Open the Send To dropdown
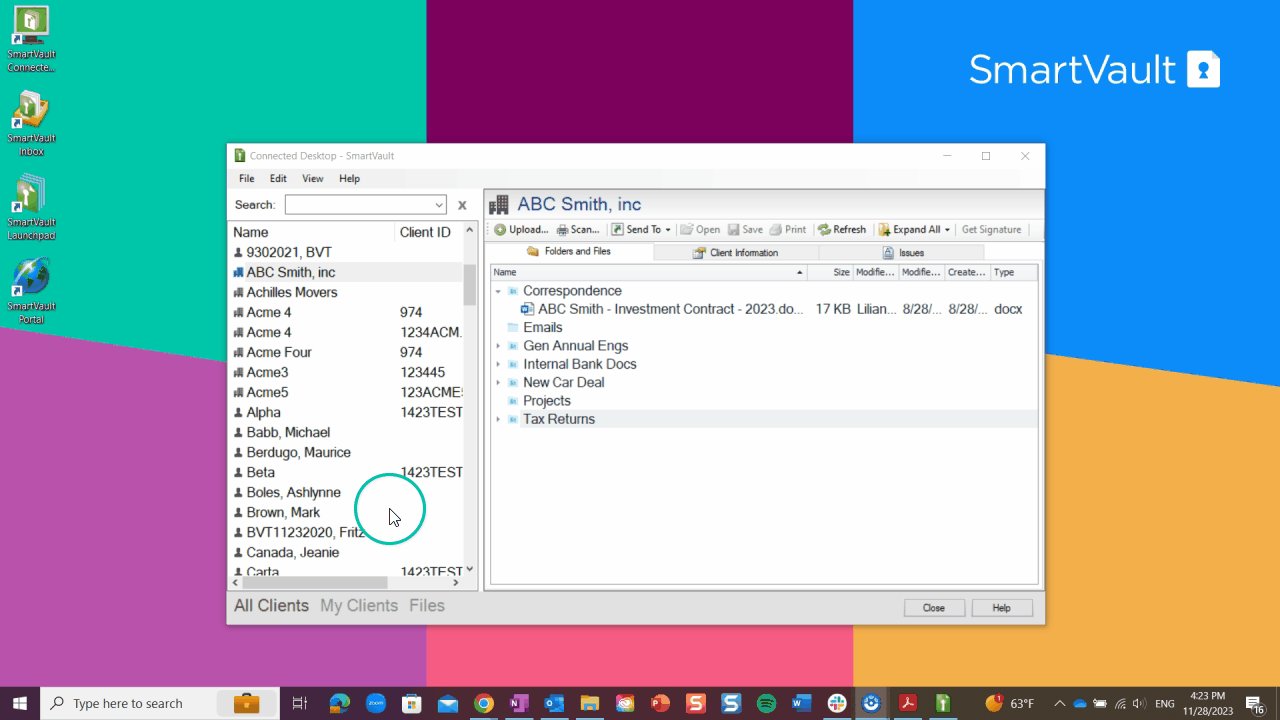Image resolution: width=1280 pixels, height=720 pixels. 641,230
